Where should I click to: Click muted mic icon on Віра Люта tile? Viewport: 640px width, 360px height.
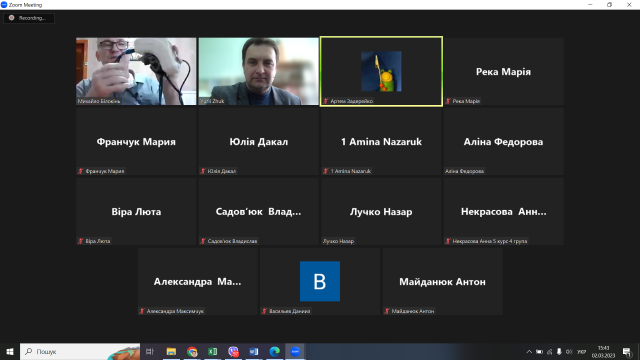tap(81, 241)
